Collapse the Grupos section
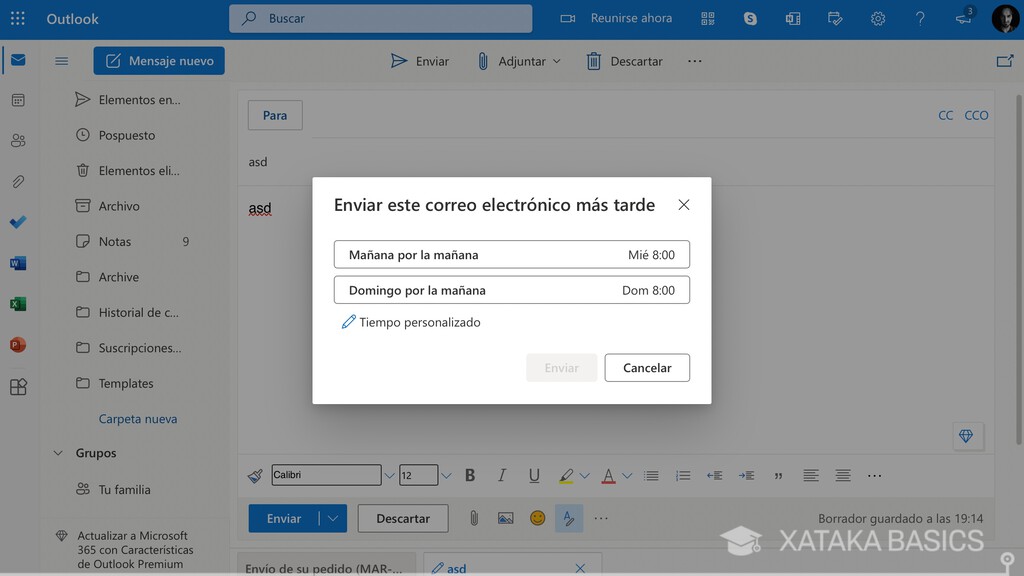Screen dimensions: 1024x576 (58, 453)
